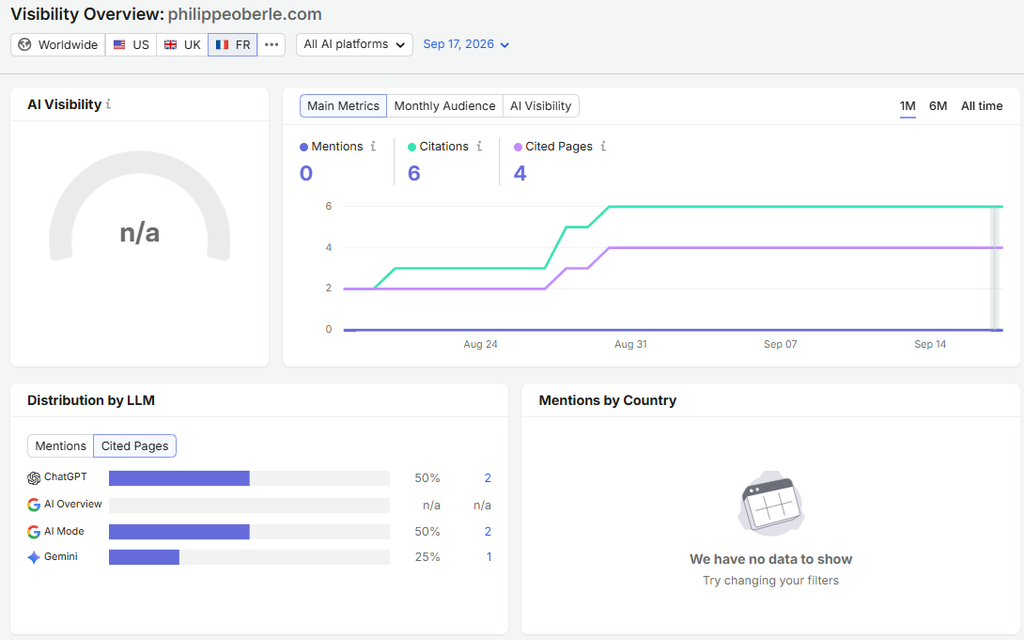The image size is (1024, 640).
Task: Click the Google icon for AI Overview
Action: pos(34,505)
